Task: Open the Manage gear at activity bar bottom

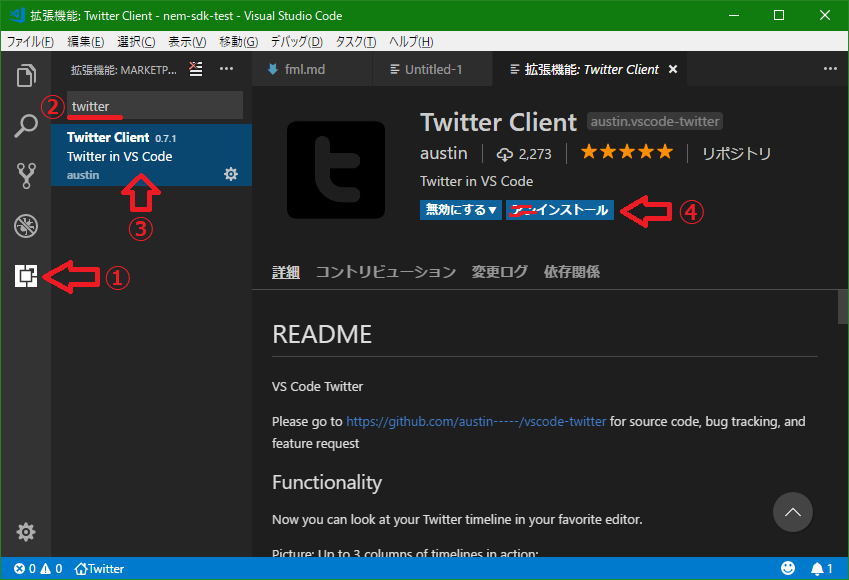Action: pyautogui.click(x=25, y=532)
